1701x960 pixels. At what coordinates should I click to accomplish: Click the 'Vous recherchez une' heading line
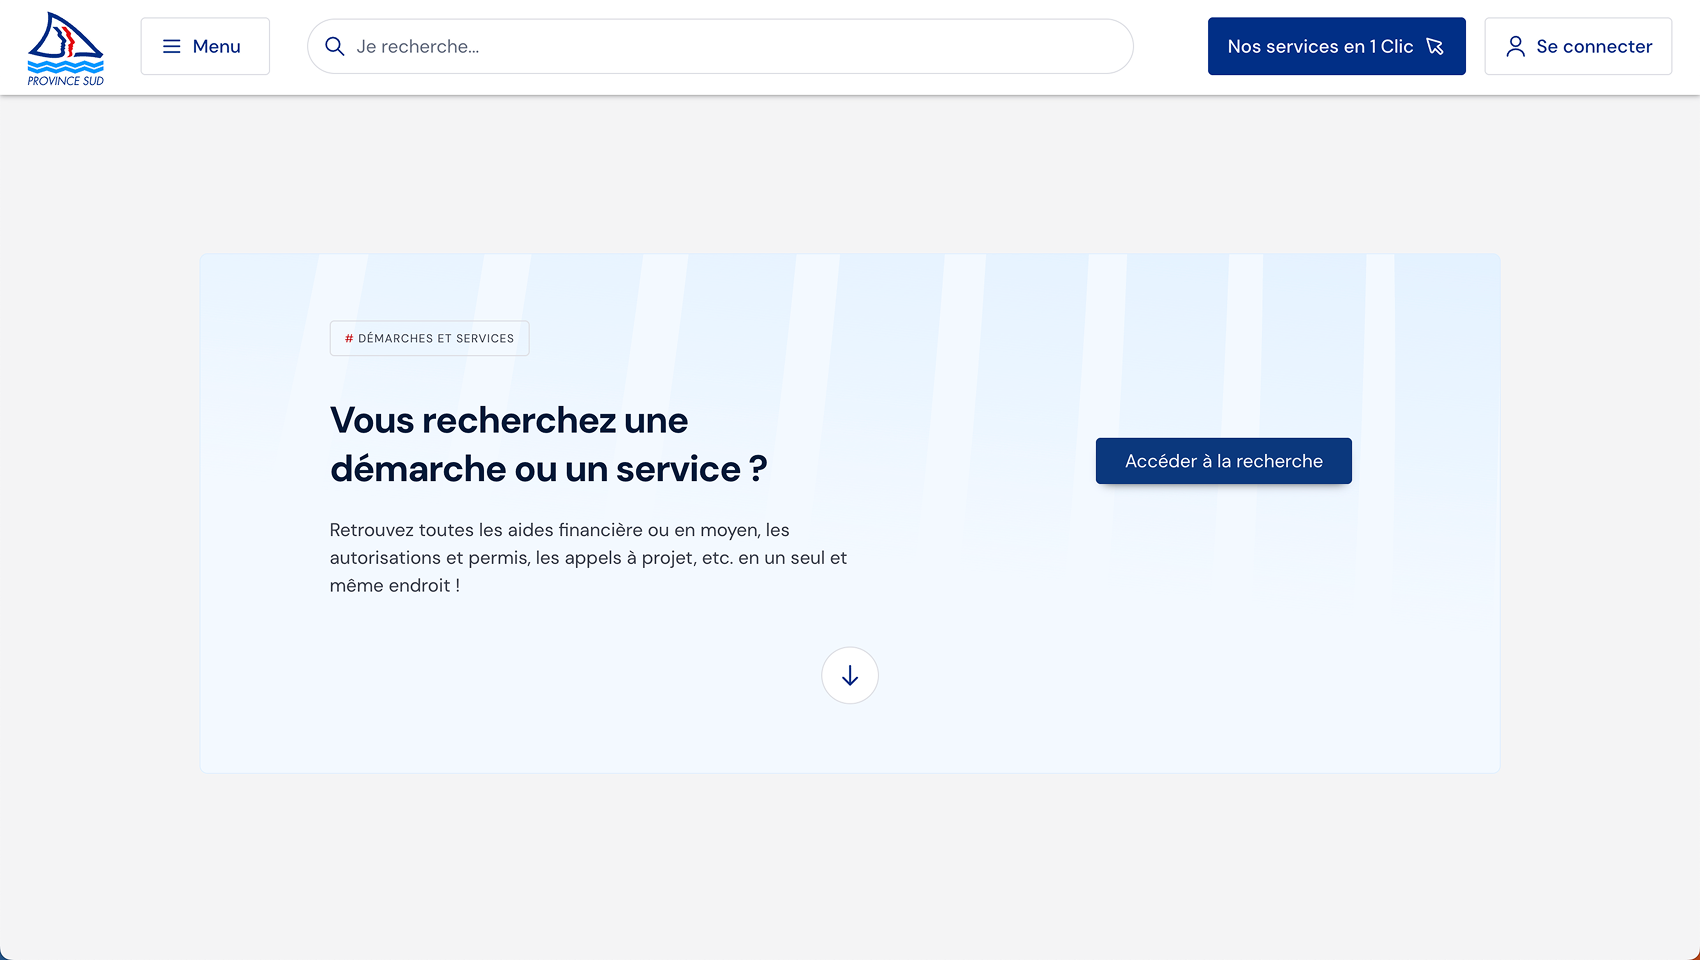[509, 421]
